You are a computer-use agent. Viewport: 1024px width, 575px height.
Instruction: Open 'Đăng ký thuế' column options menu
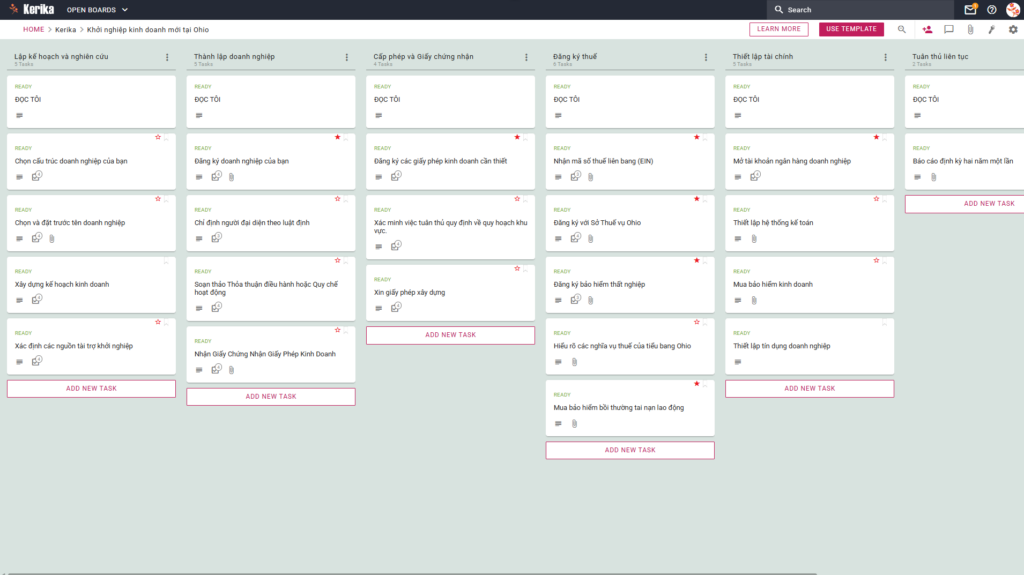pos(706,58)
